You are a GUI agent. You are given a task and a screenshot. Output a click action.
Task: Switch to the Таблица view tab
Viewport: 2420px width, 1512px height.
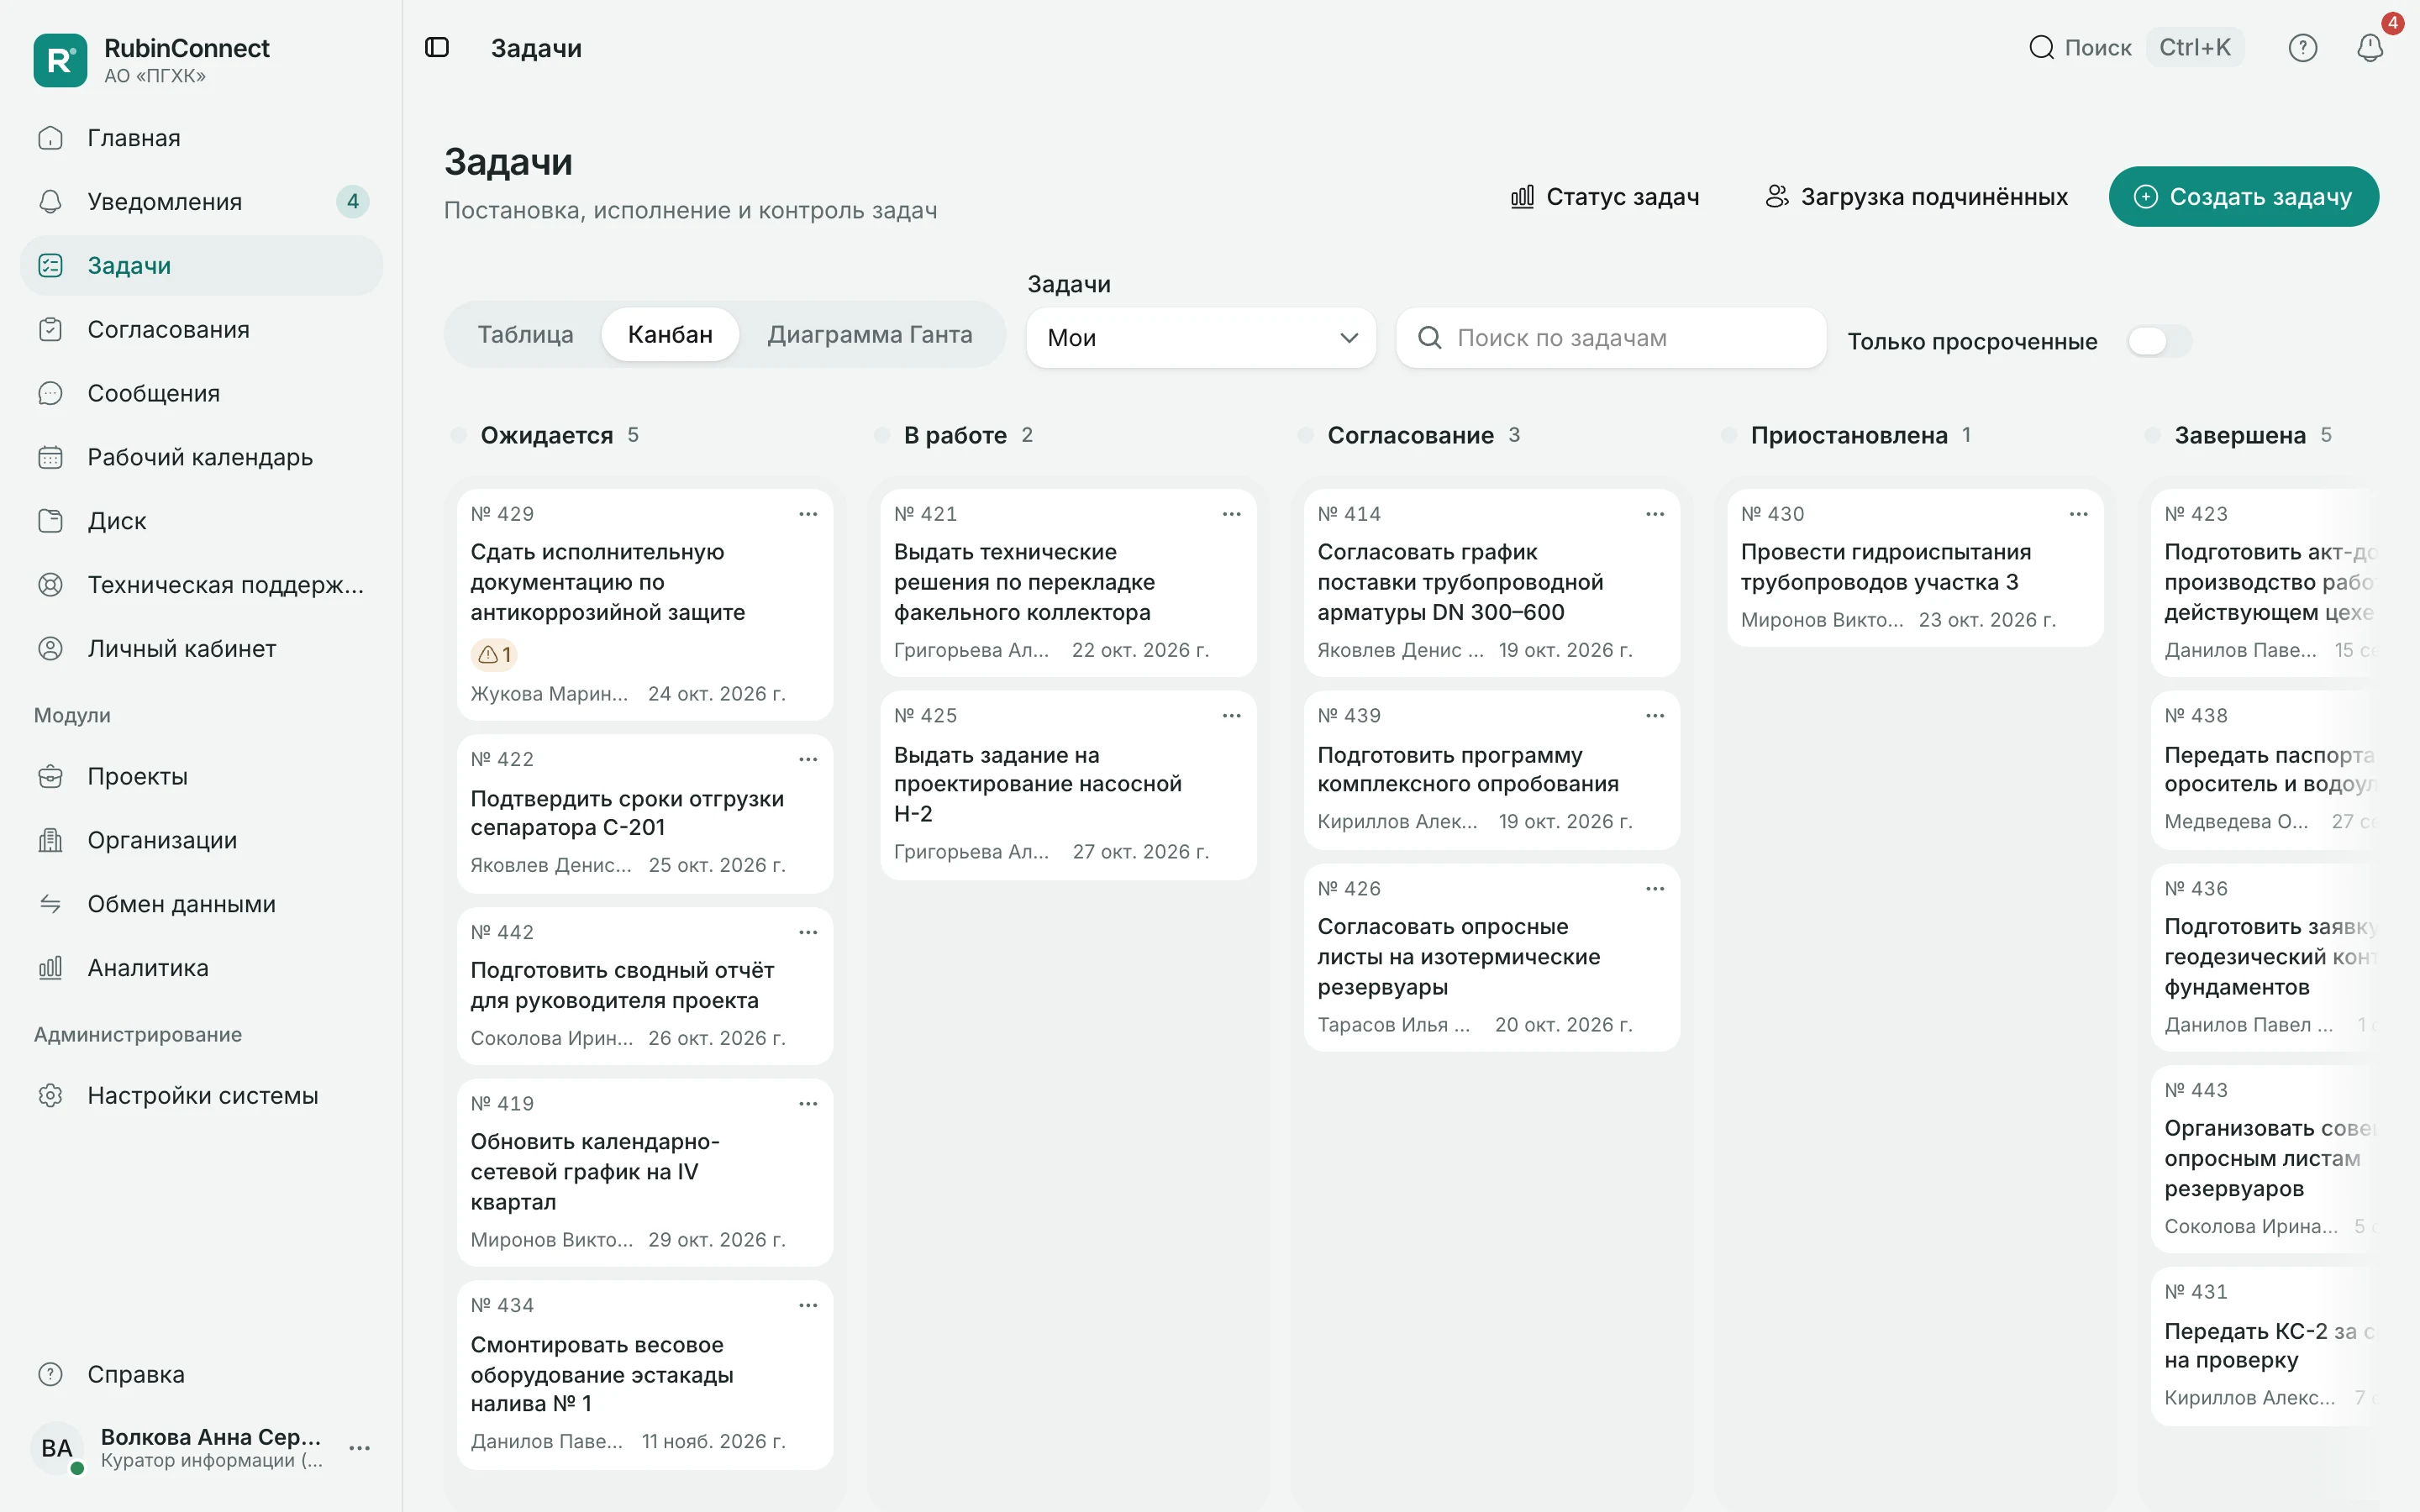(525, 334)
